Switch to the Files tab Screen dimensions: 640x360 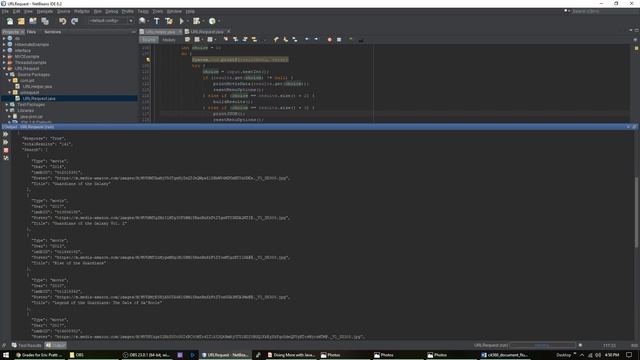tap(31, 32)
